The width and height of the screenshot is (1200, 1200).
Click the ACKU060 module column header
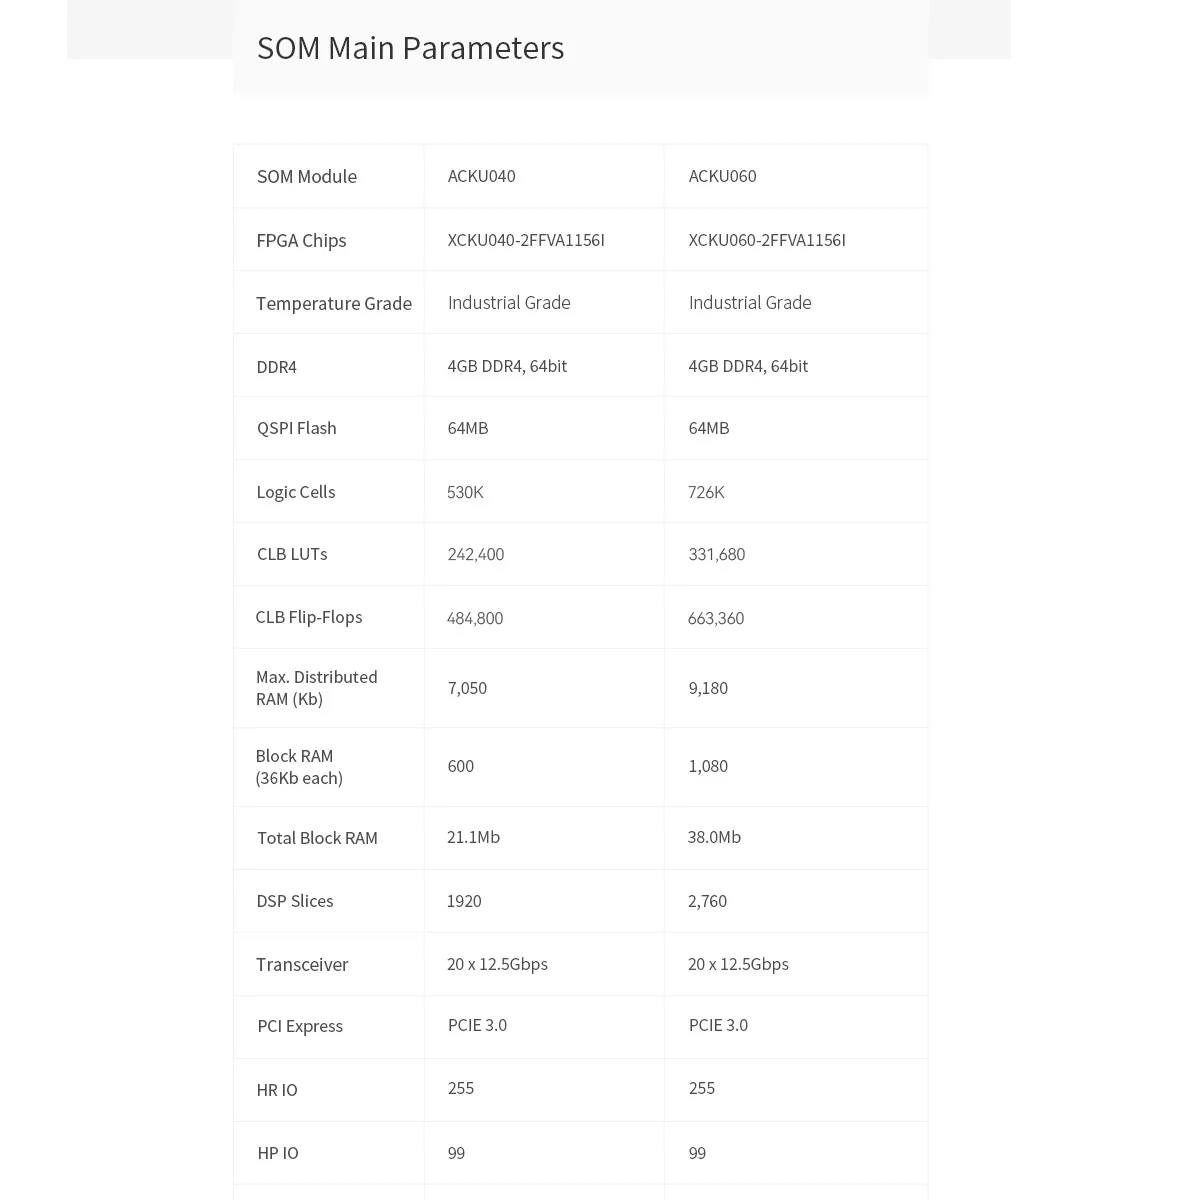click(722, 176)
